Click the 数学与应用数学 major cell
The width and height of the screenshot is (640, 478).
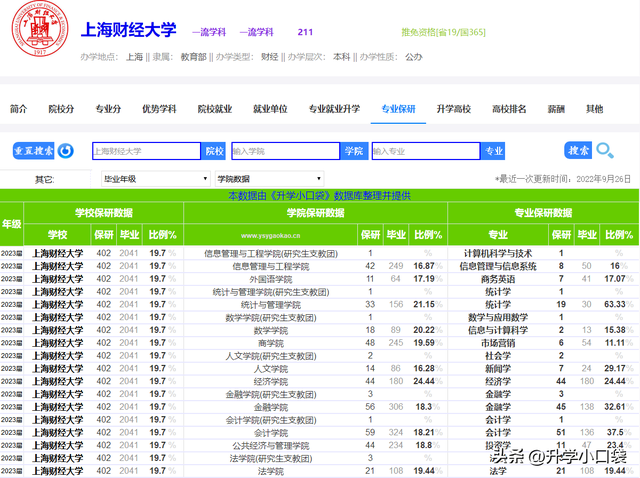click(x=498, y=318)
